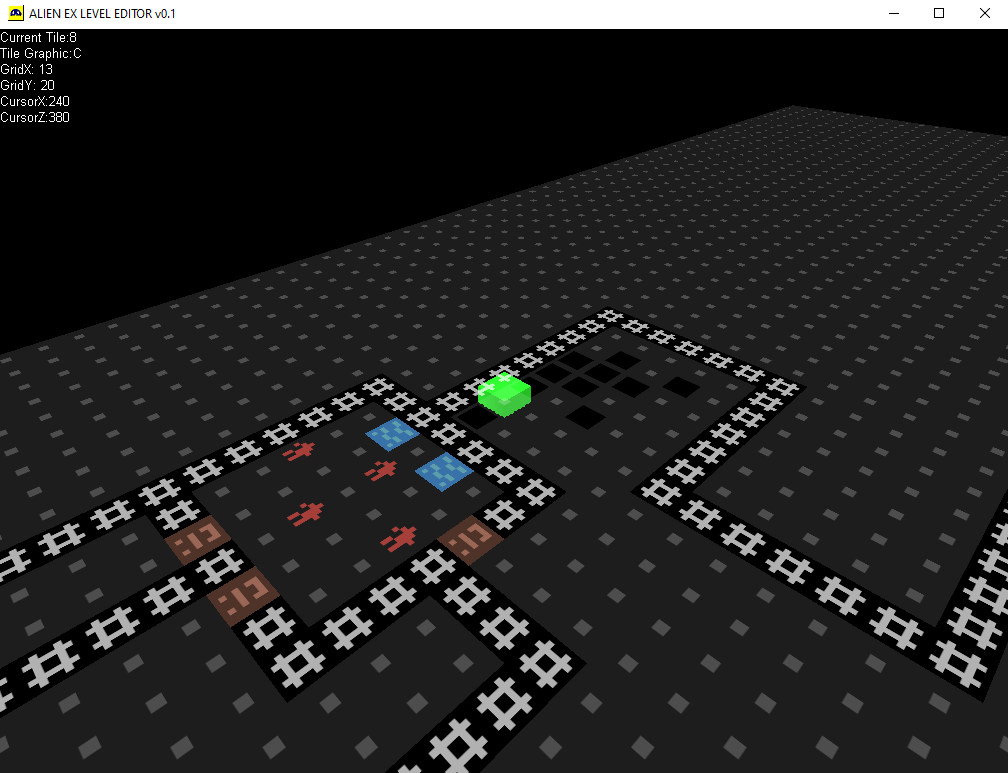Click the green cube cursor
The width and height of the screenshot is (1008, 773).
(505, 395)
